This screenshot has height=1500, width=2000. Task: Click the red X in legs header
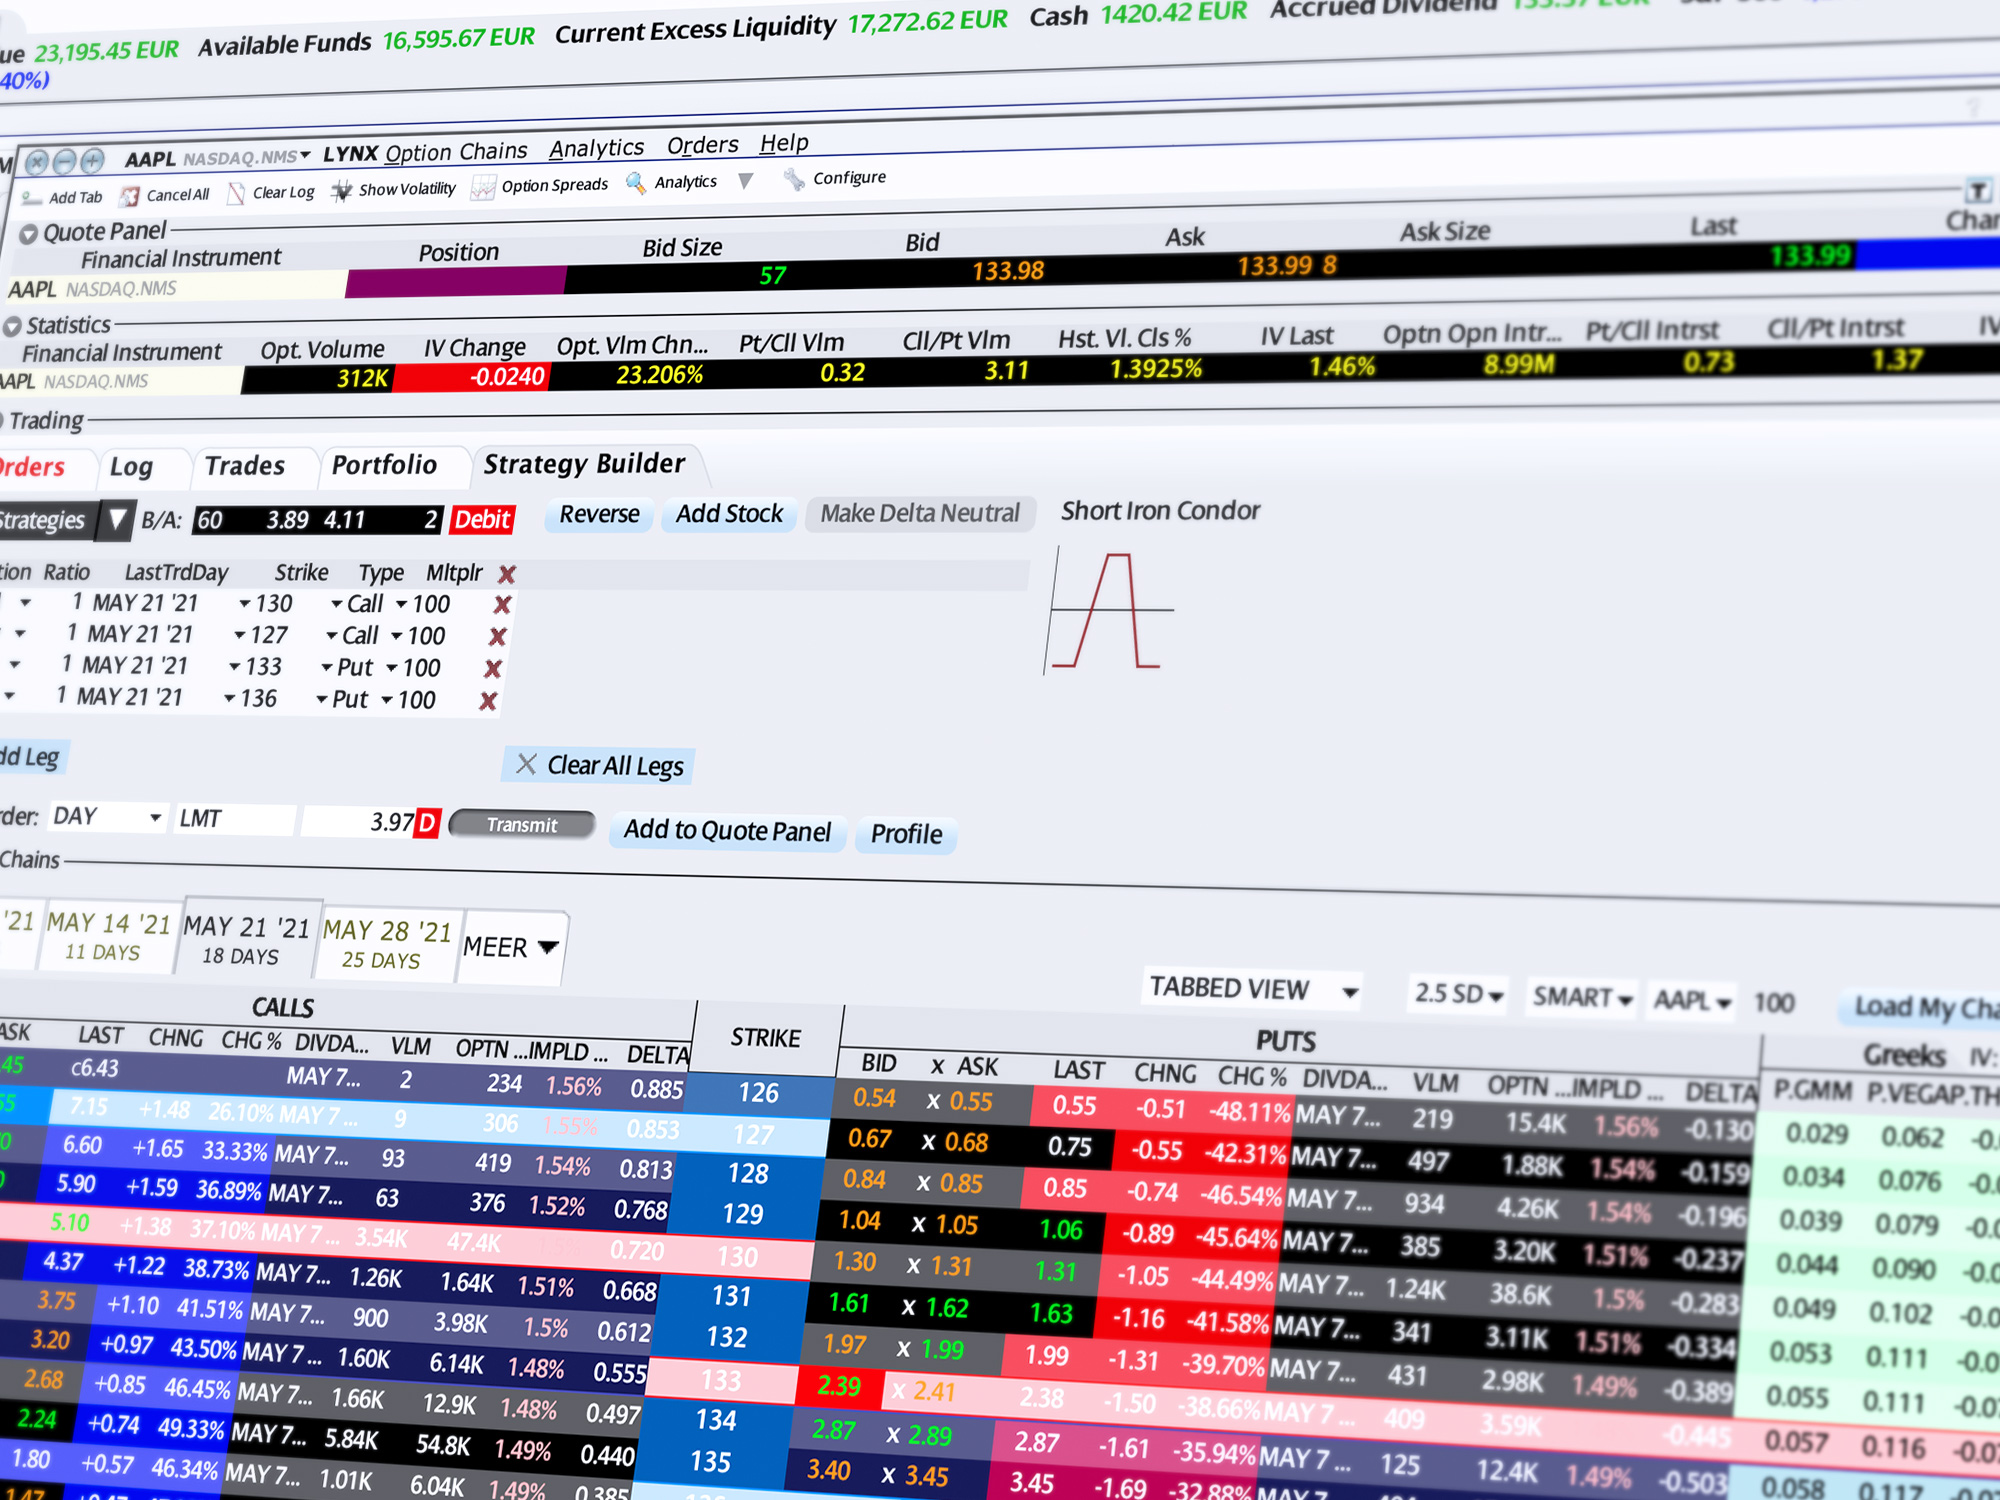(x=507, y=574)
